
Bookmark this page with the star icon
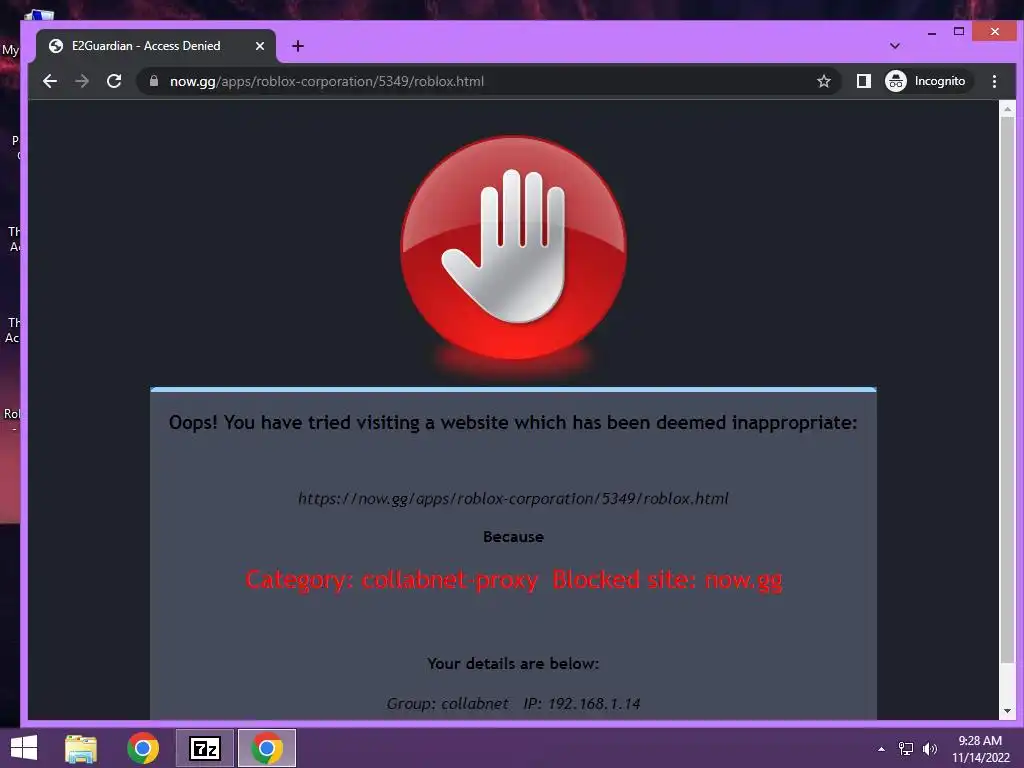click(824, 81)
